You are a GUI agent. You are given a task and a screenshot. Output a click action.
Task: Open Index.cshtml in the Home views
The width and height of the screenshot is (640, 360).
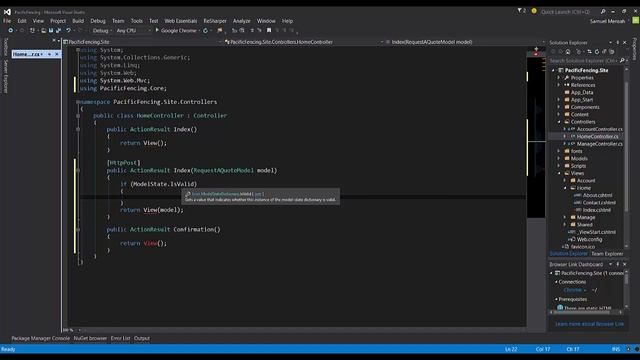596,210
